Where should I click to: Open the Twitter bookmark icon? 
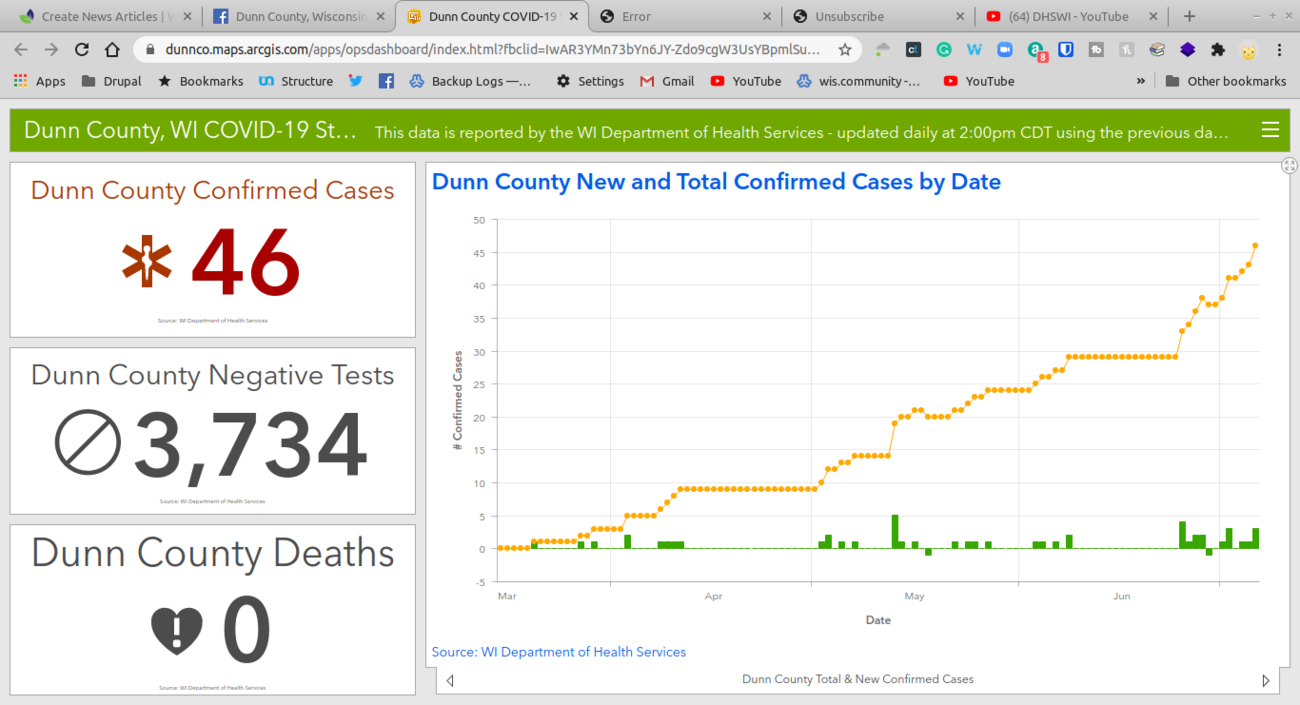(x=355, y=81)
